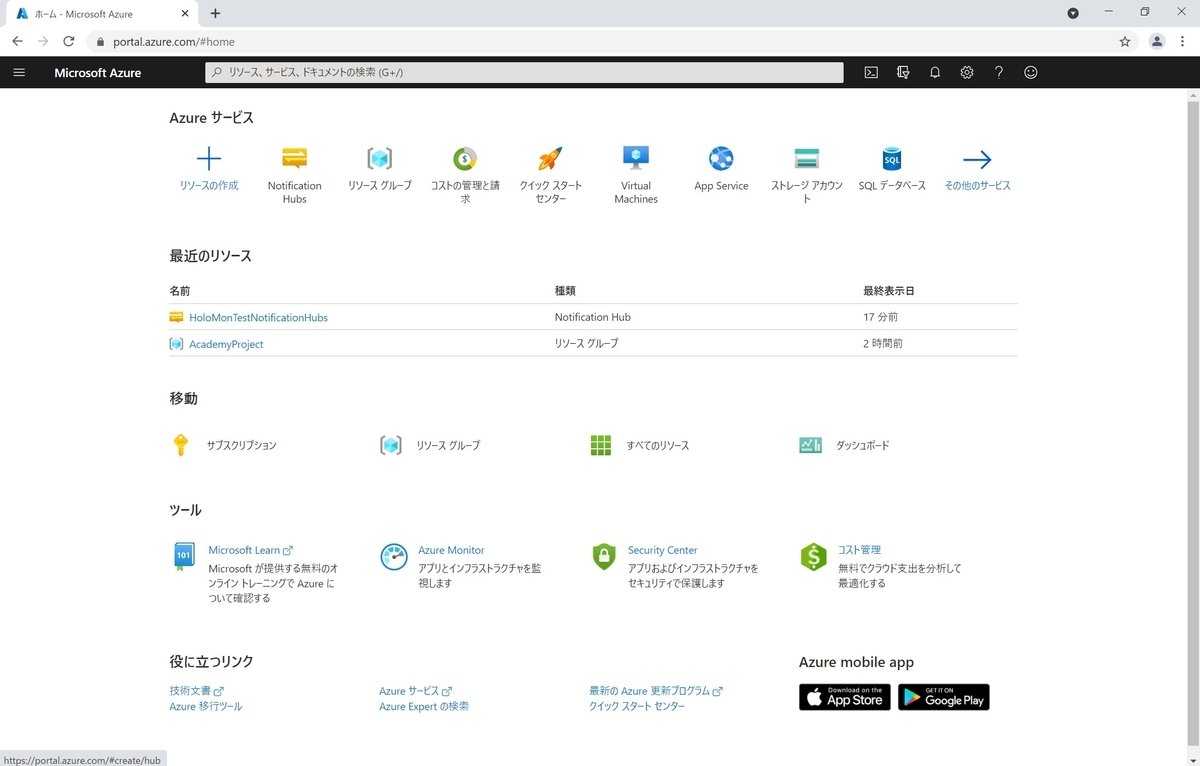This screenshot has width=1200, height=766.
Task: Click the 17 分前 last viewed cell
Action: 881,317
